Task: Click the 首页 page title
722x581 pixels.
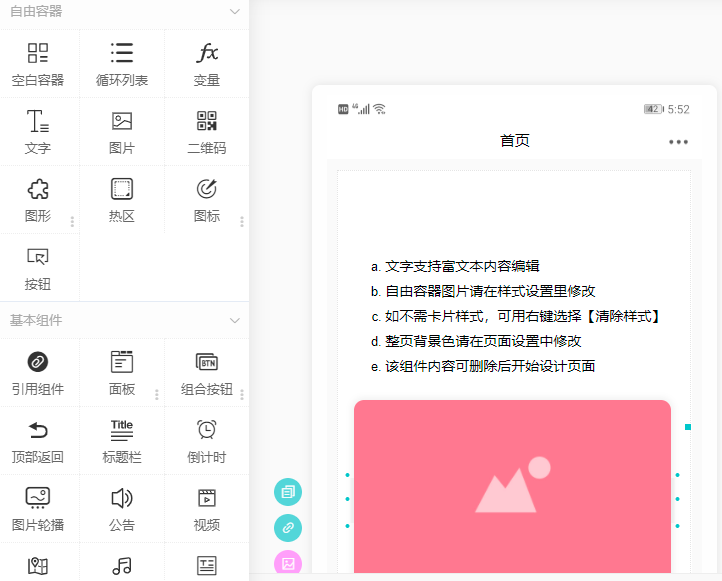Action: [514, 141]
